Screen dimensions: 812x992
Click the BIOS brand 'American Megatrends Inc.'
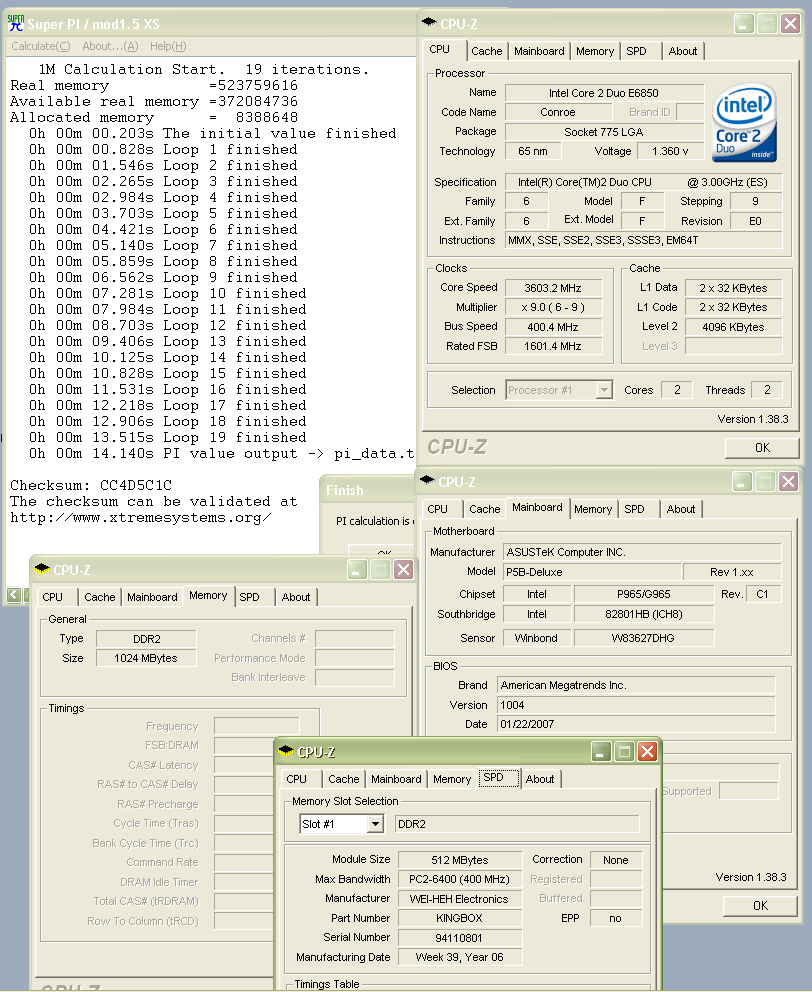coord(636,685)
